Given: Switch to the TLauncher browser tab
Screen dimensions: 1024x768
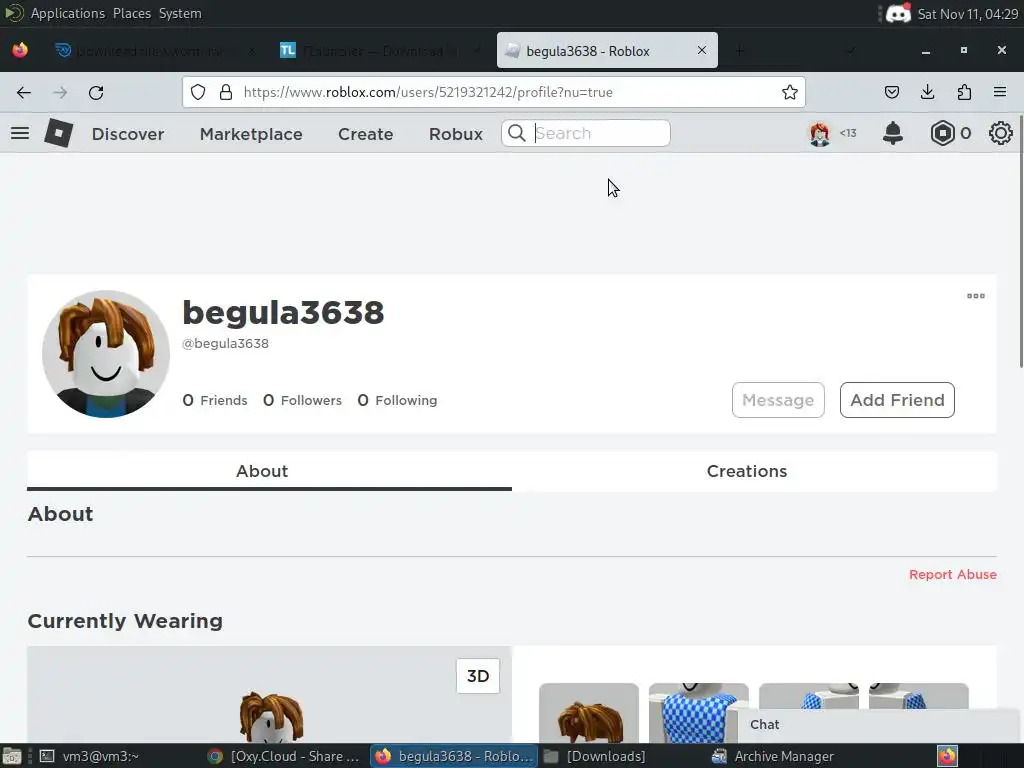Looking at the screenshot, I should point(379,50).
